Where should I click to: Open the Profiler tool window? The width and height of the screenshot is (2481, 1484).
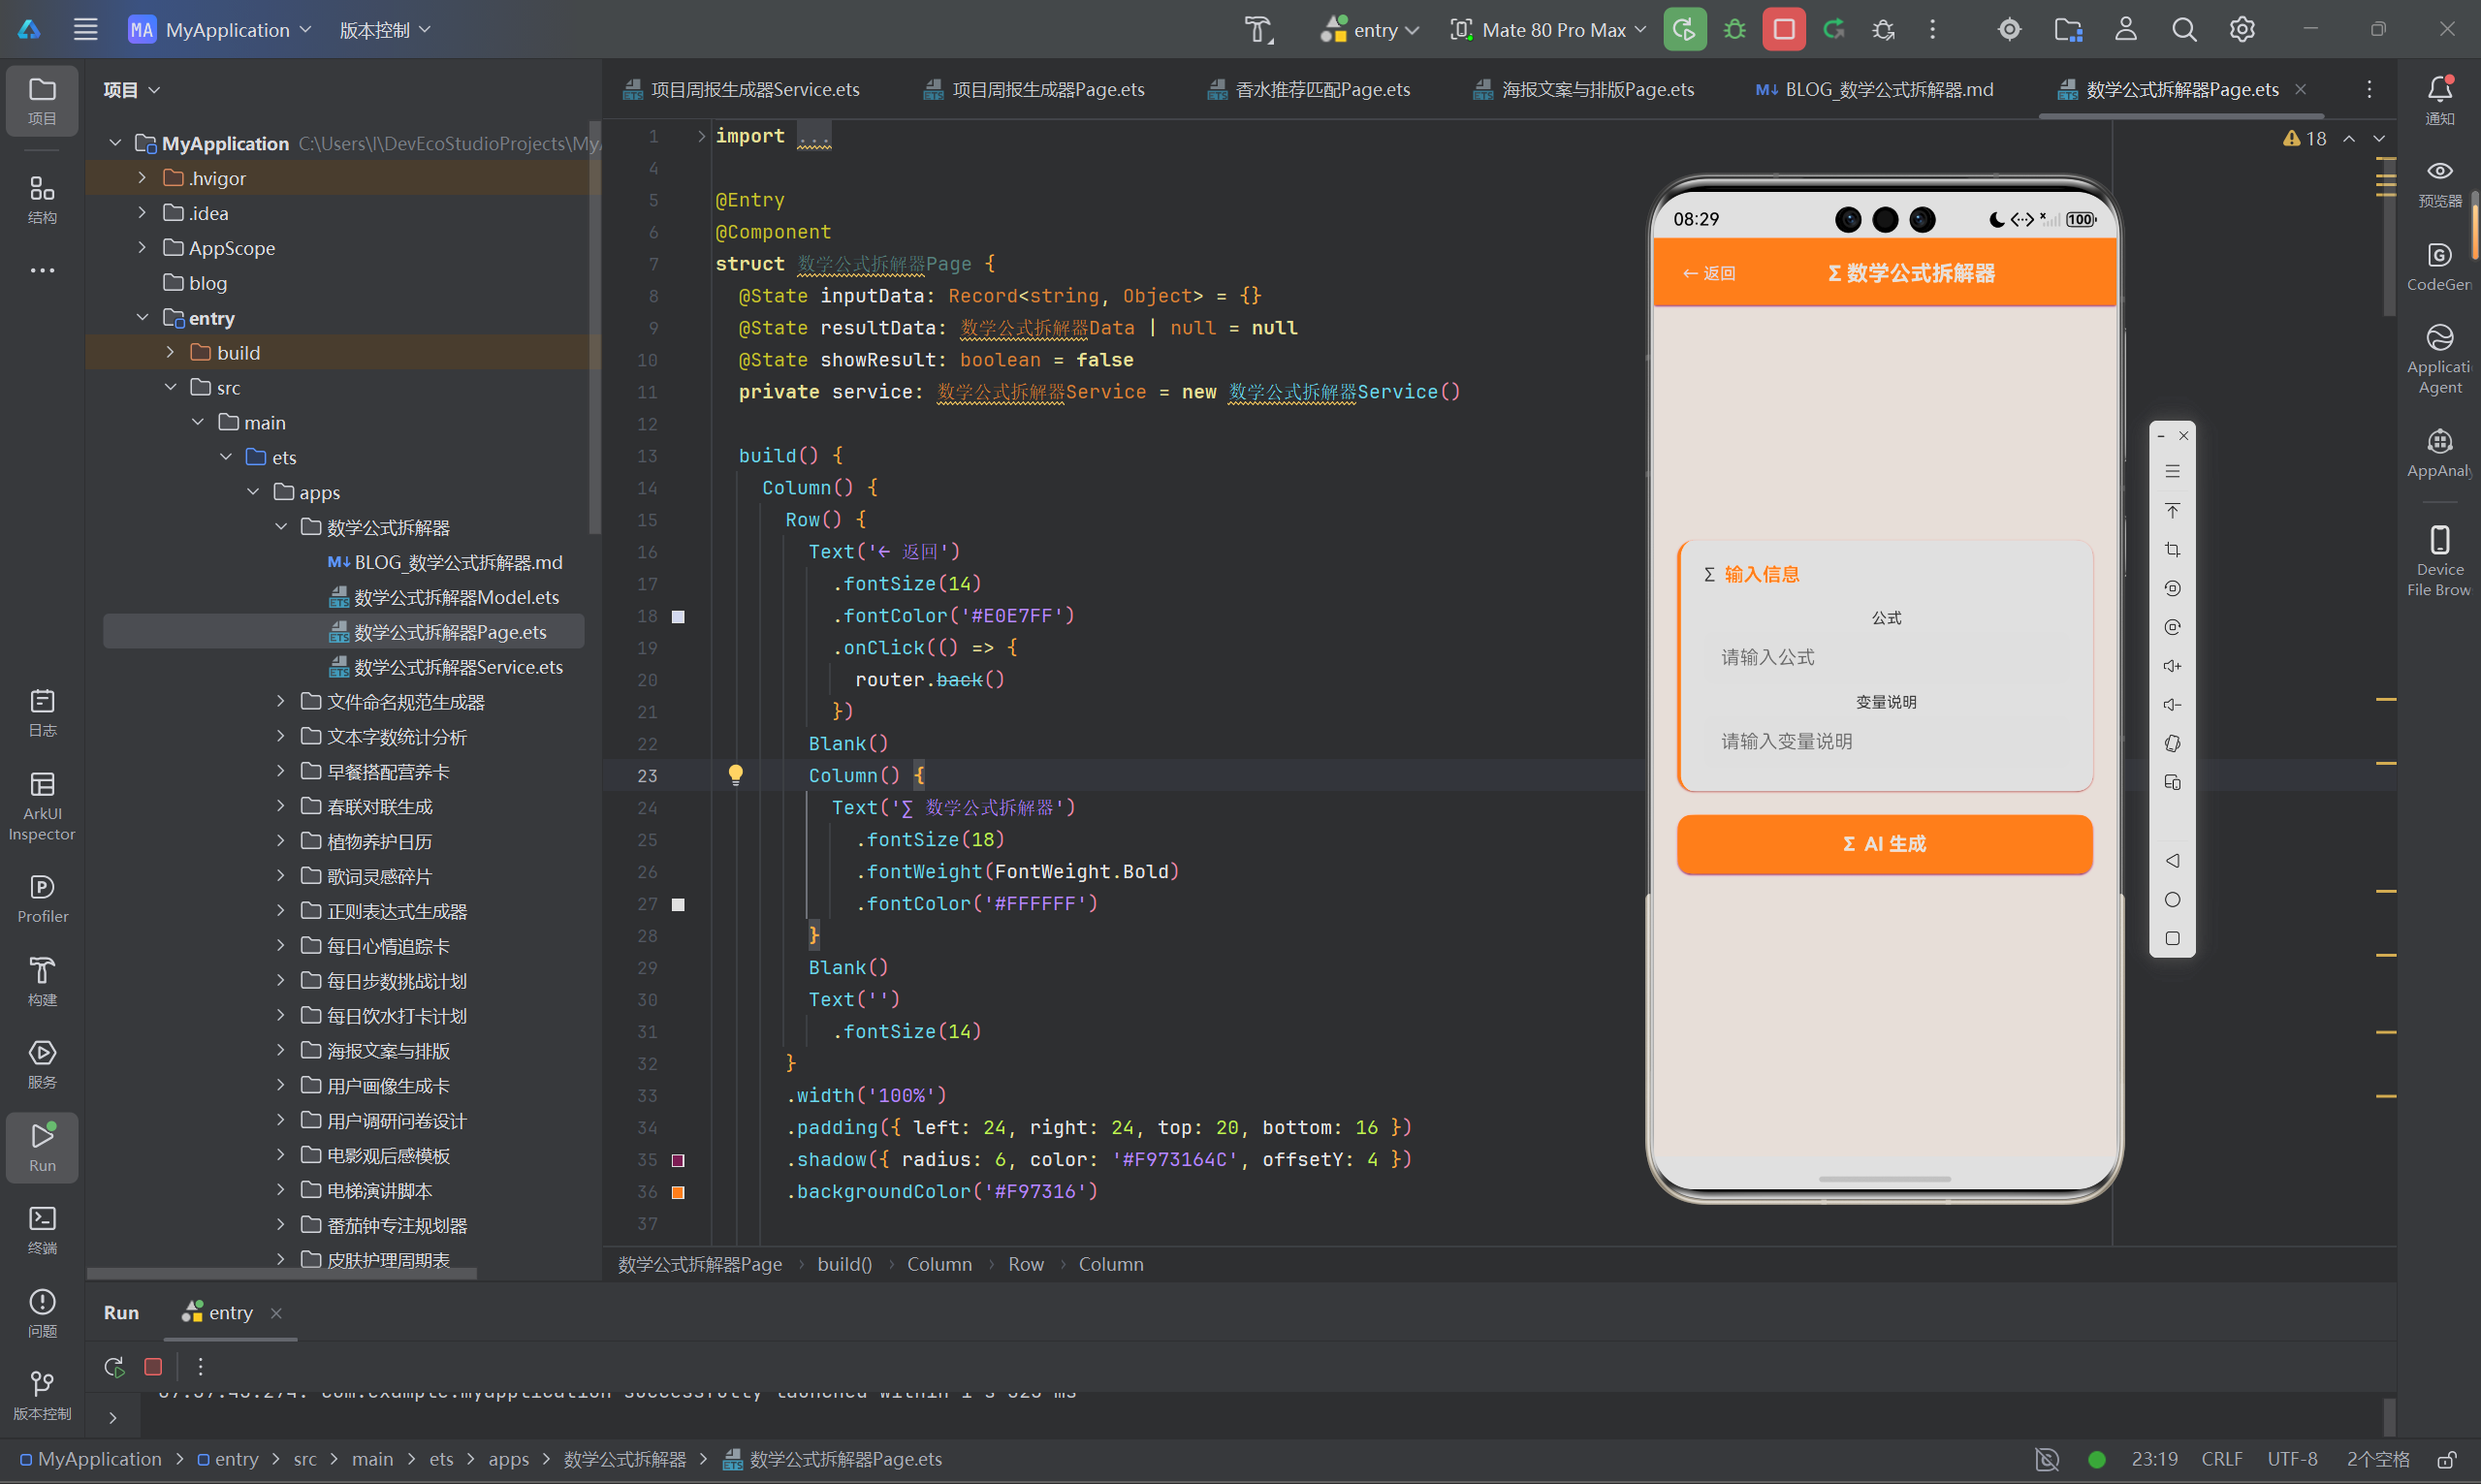(x=42, y=899)
